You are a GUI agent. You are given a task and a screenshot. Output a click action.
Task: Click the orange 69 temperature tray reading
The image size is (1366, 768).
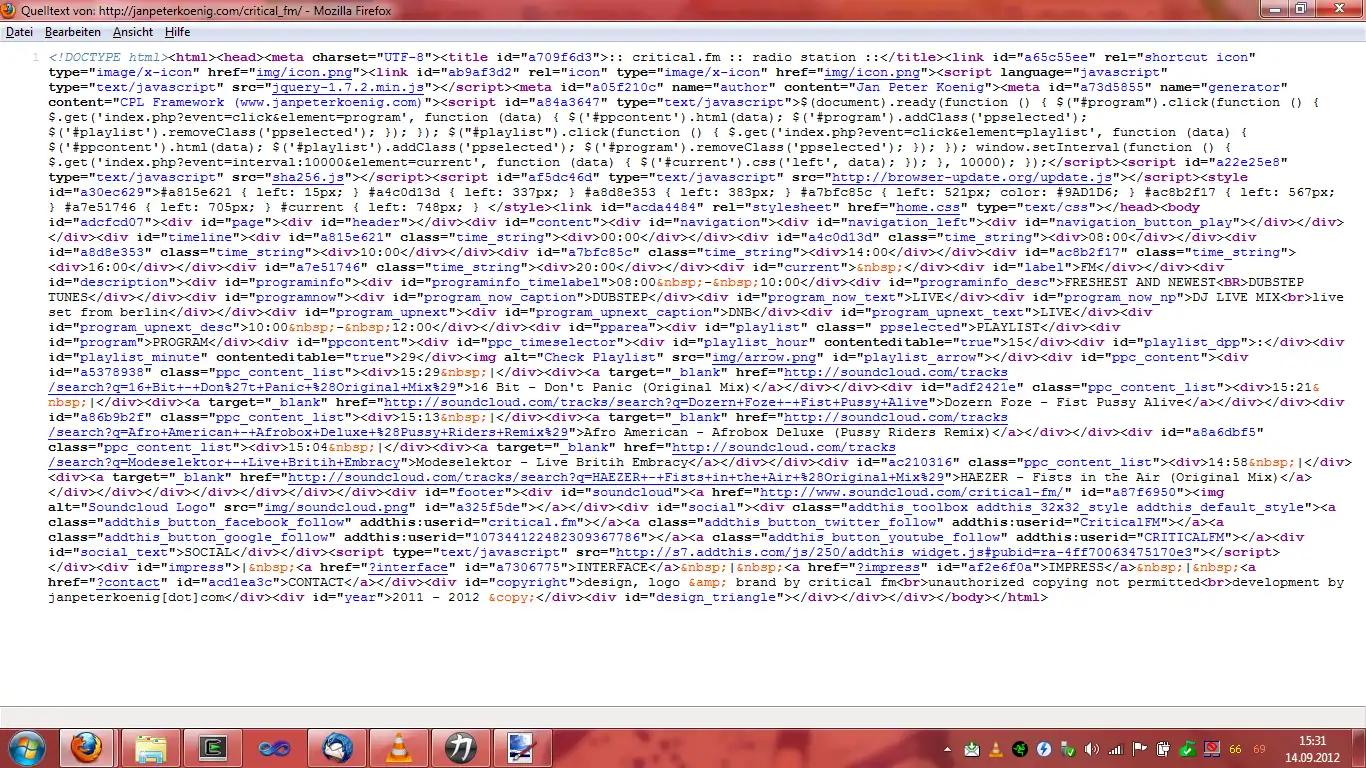1259,749
